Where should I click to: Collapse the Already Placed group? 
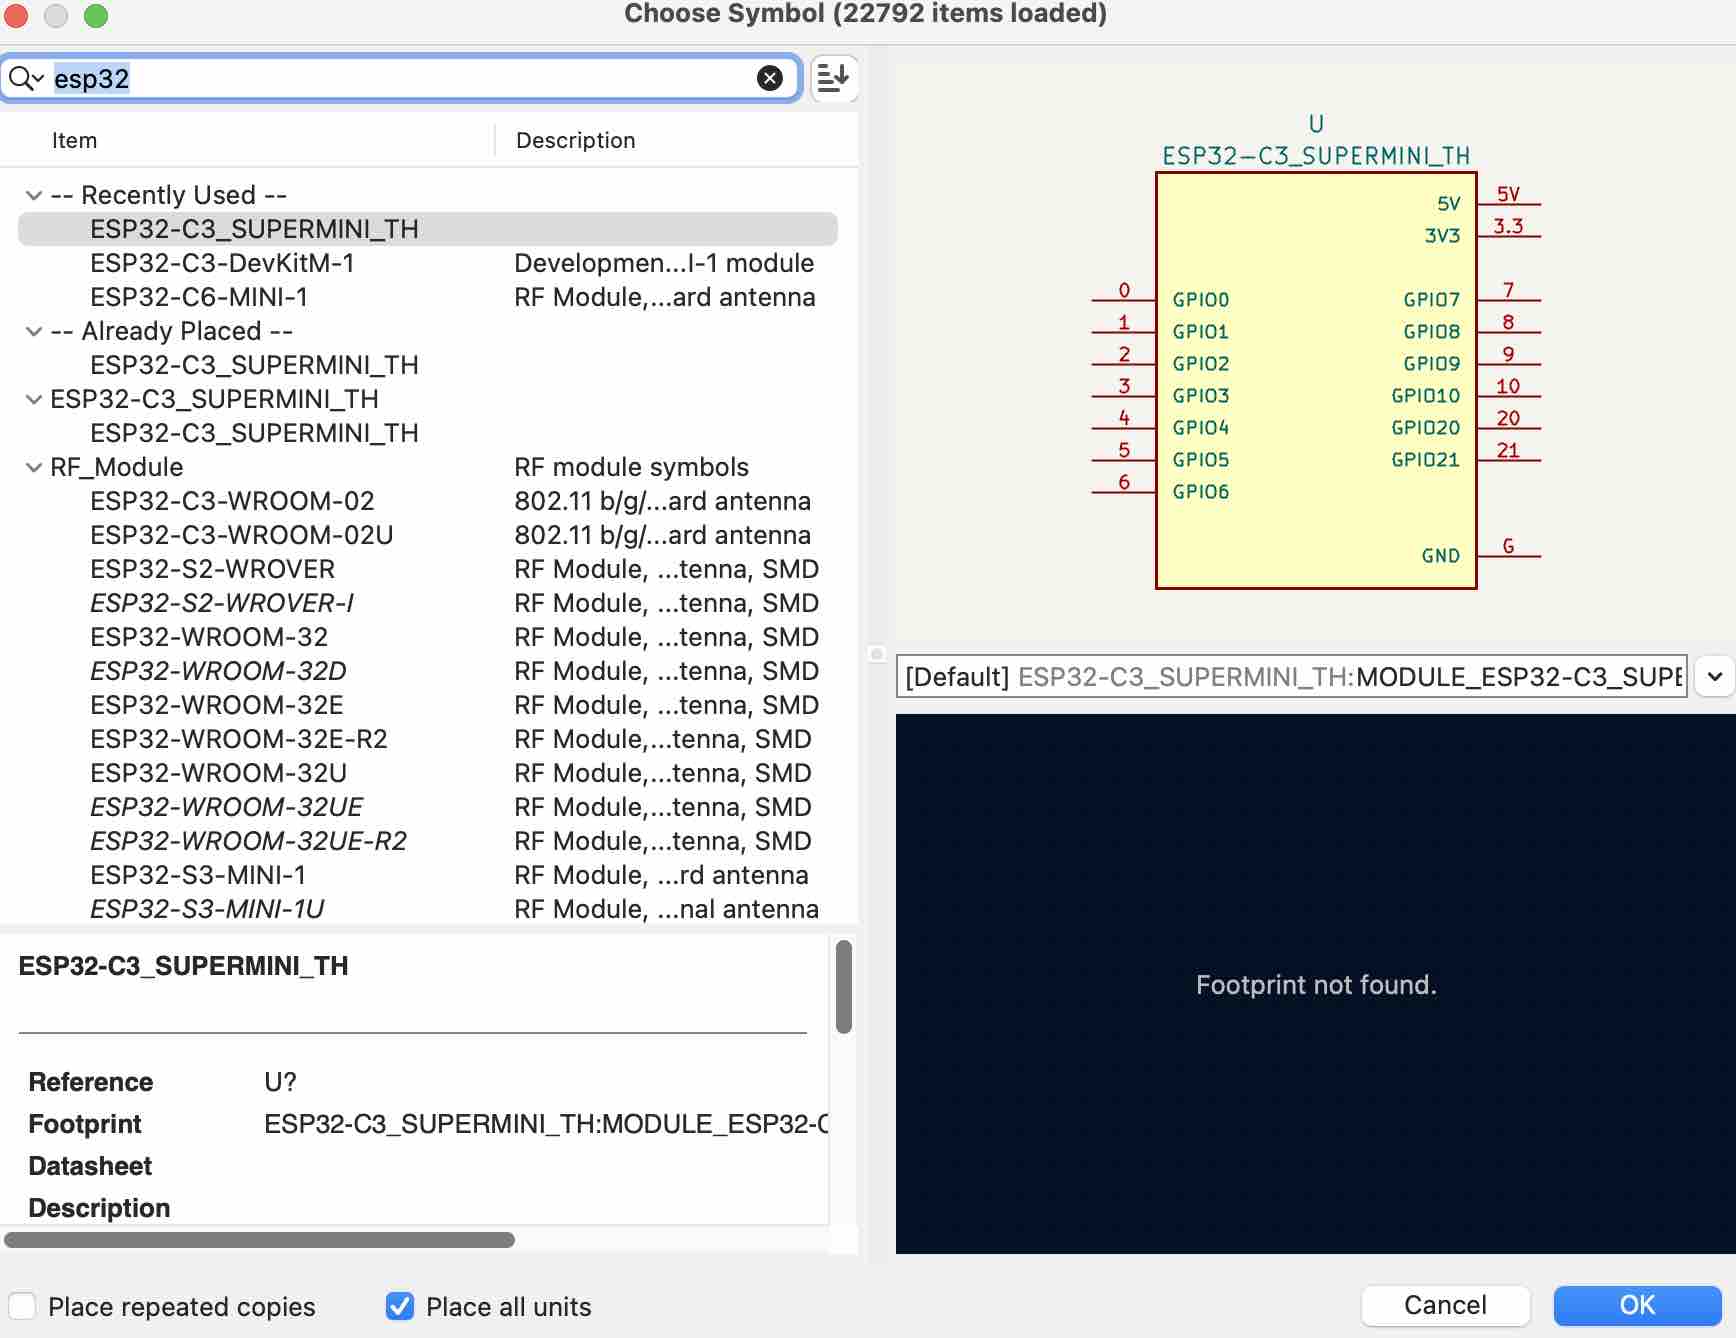click(34, 331)
